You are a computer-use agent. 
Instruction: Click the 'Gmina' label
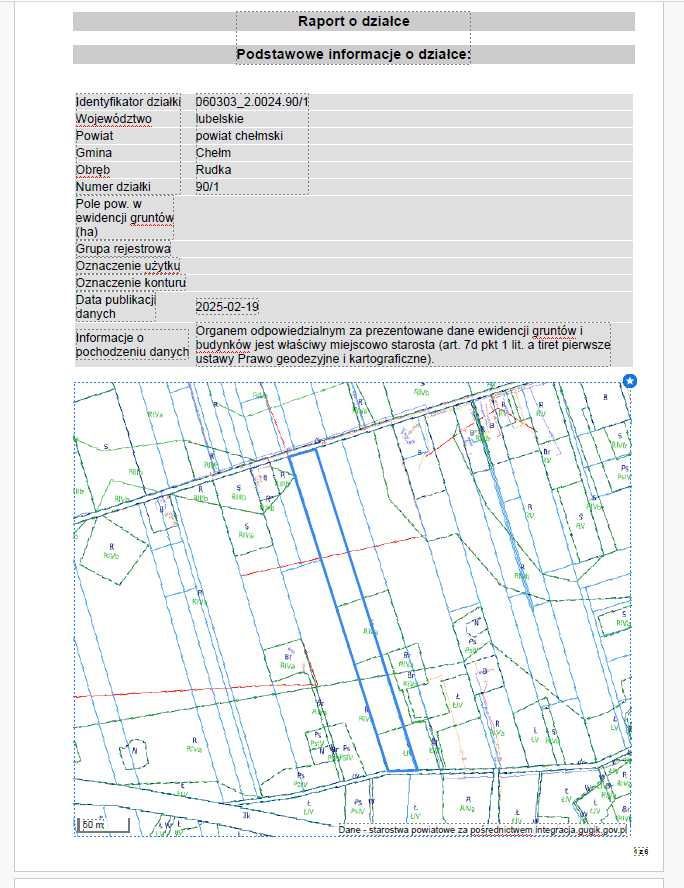pos(94,153)
